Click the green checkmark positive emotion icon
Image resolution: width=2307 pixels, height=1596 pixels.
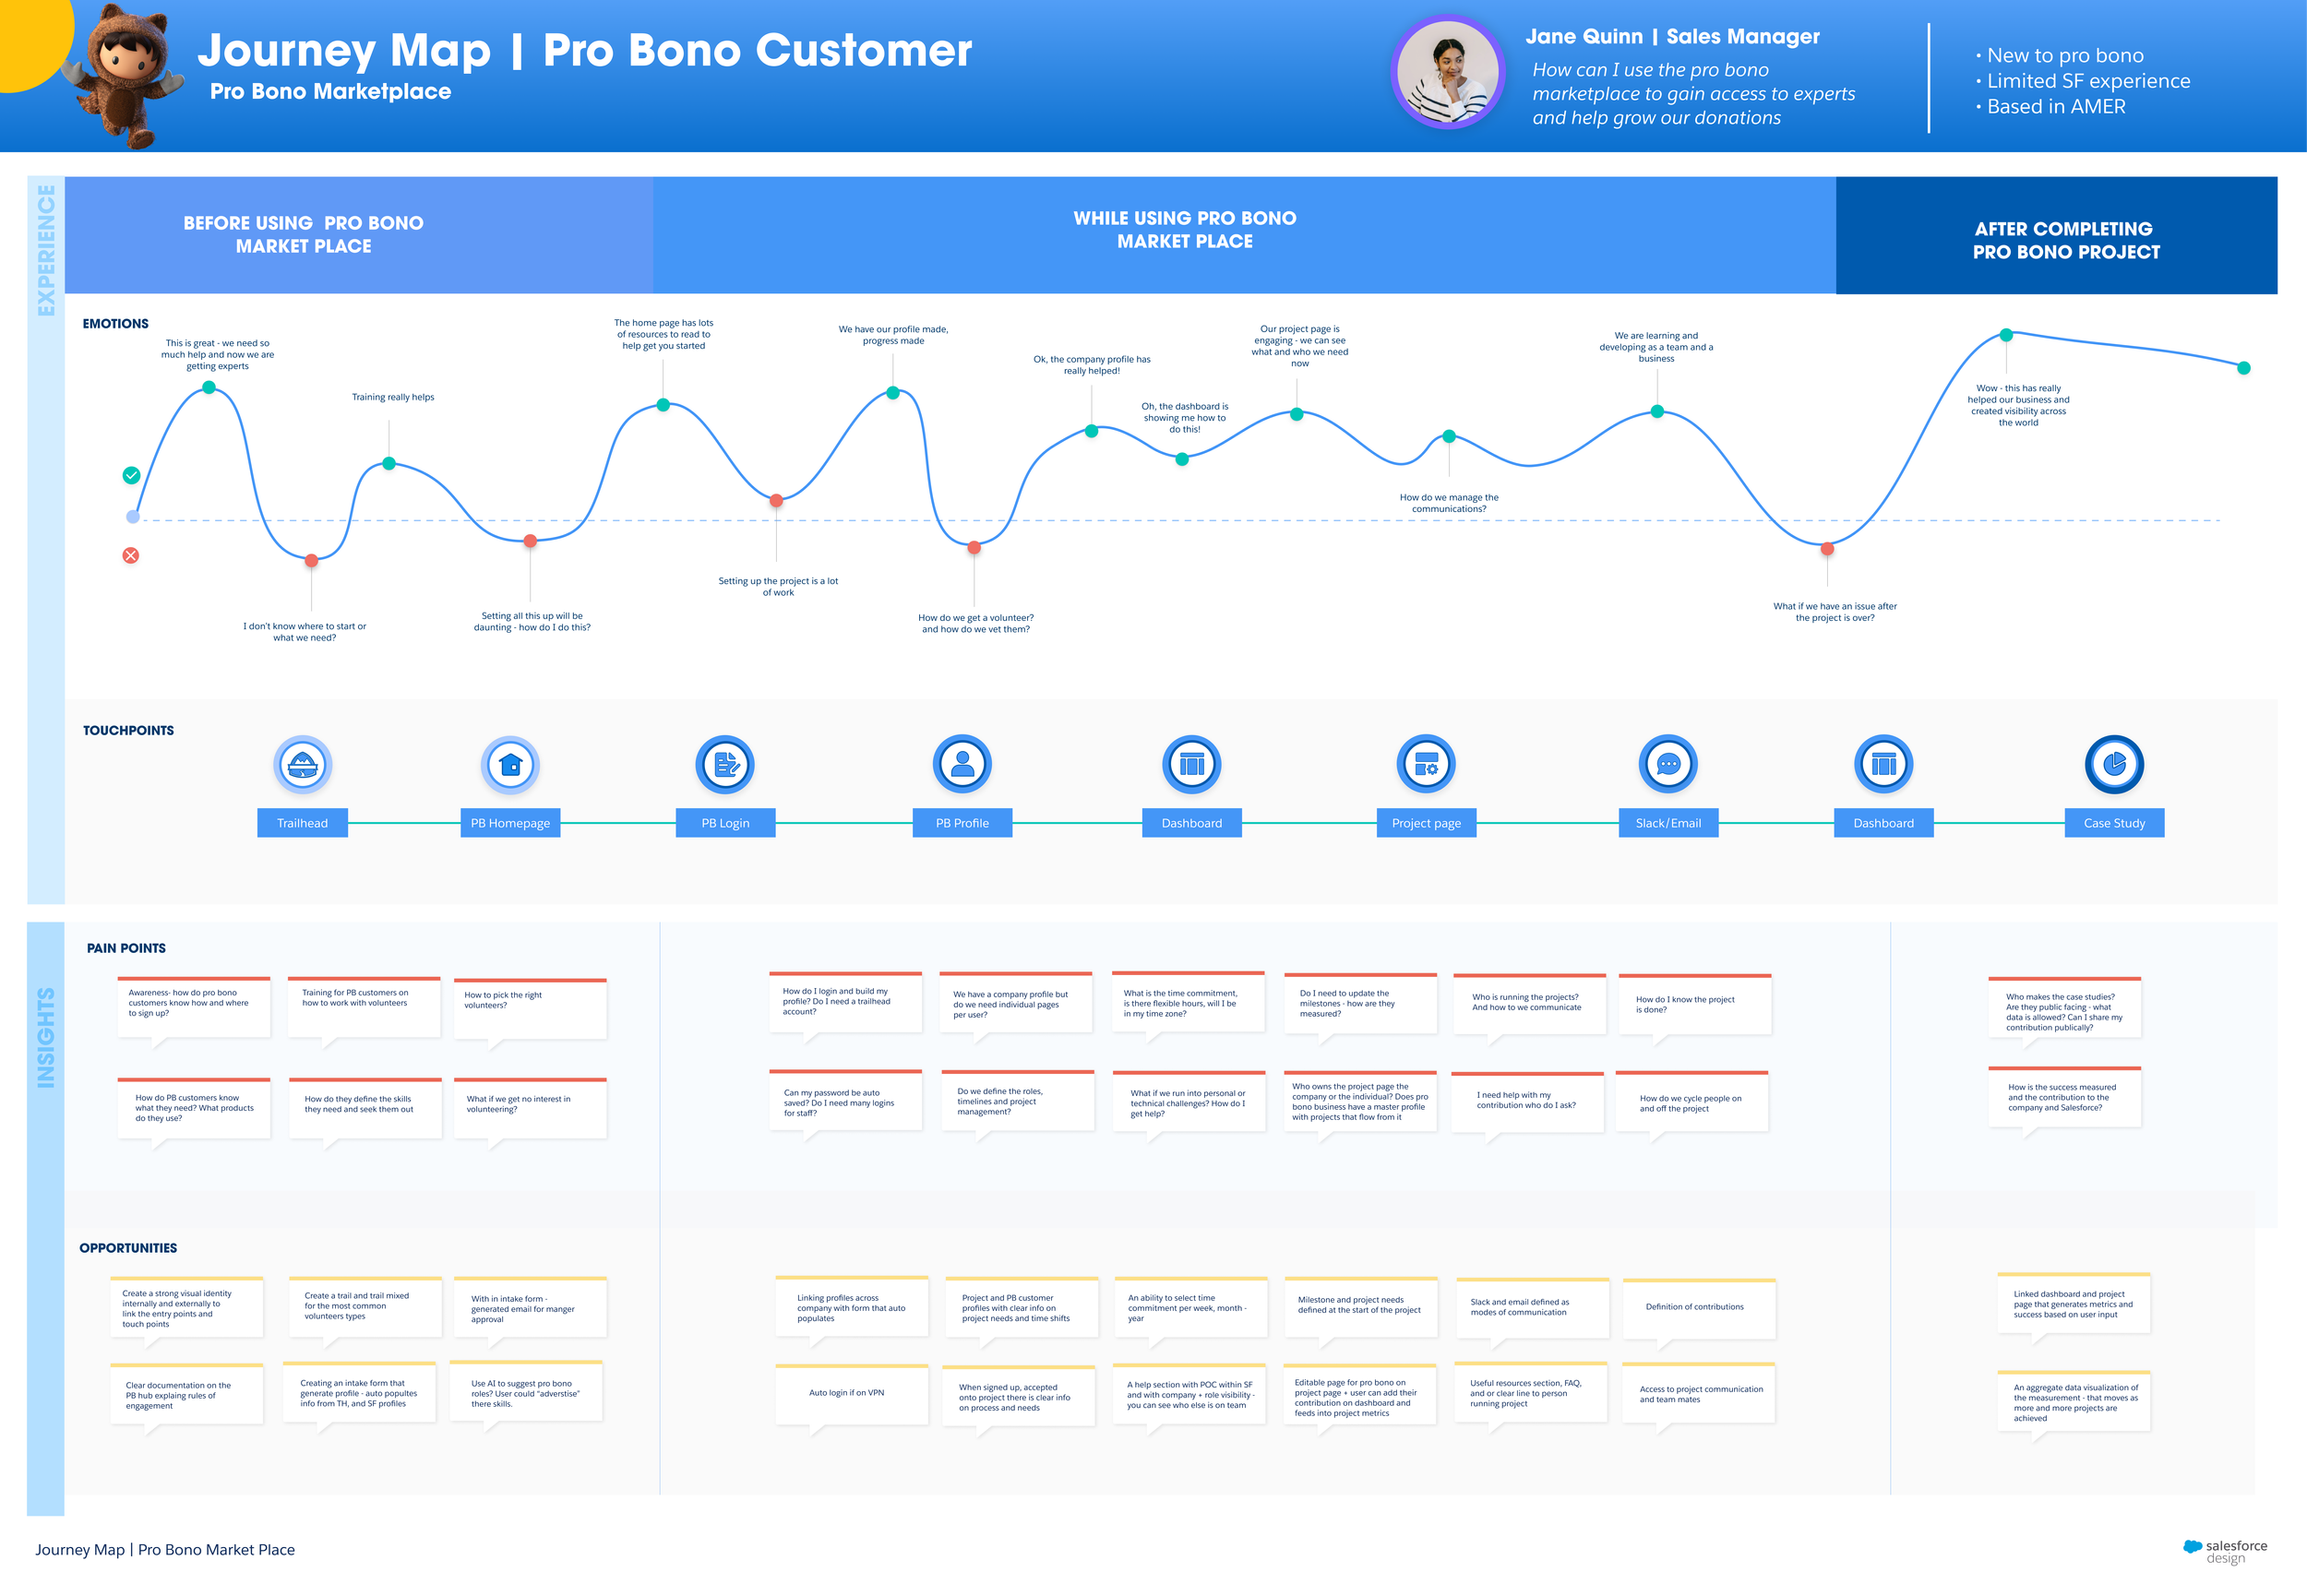click(131, 475)
